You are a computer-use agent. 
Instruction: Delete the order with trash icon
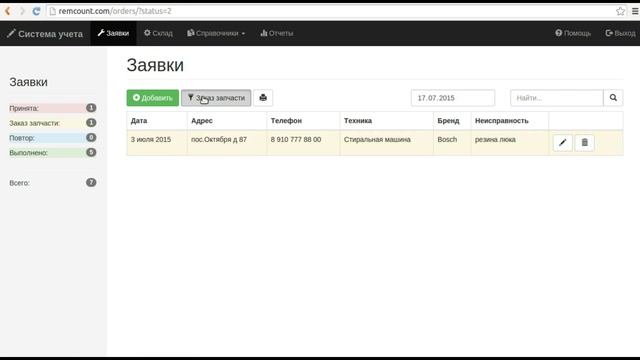[584, 142]
